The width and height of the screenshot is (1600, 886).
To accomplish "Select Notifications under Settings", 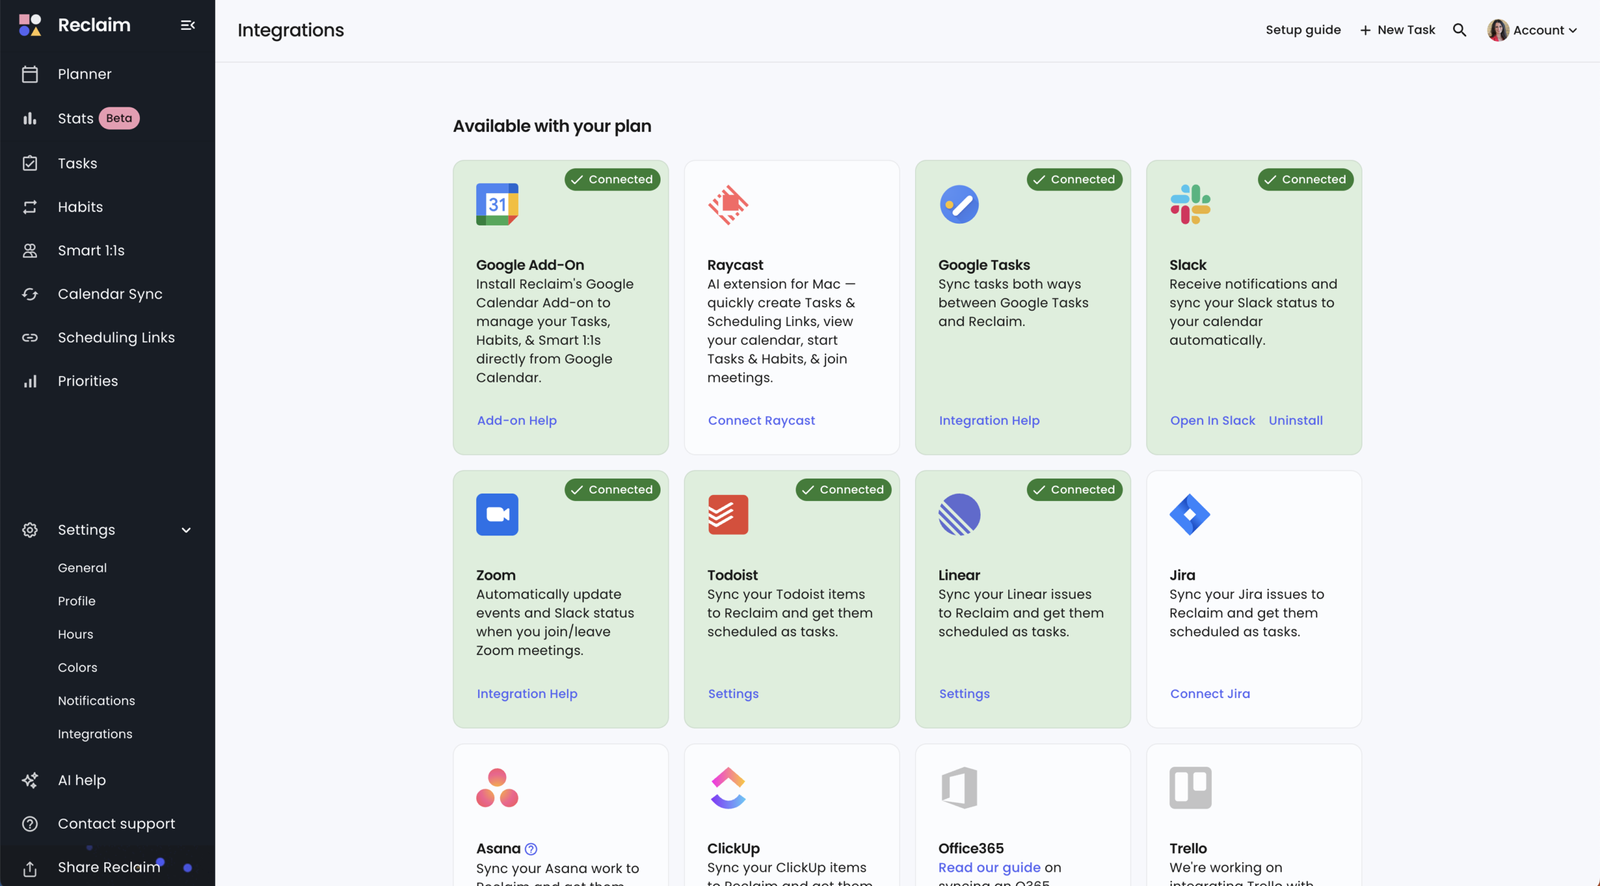I will (96, 701).
